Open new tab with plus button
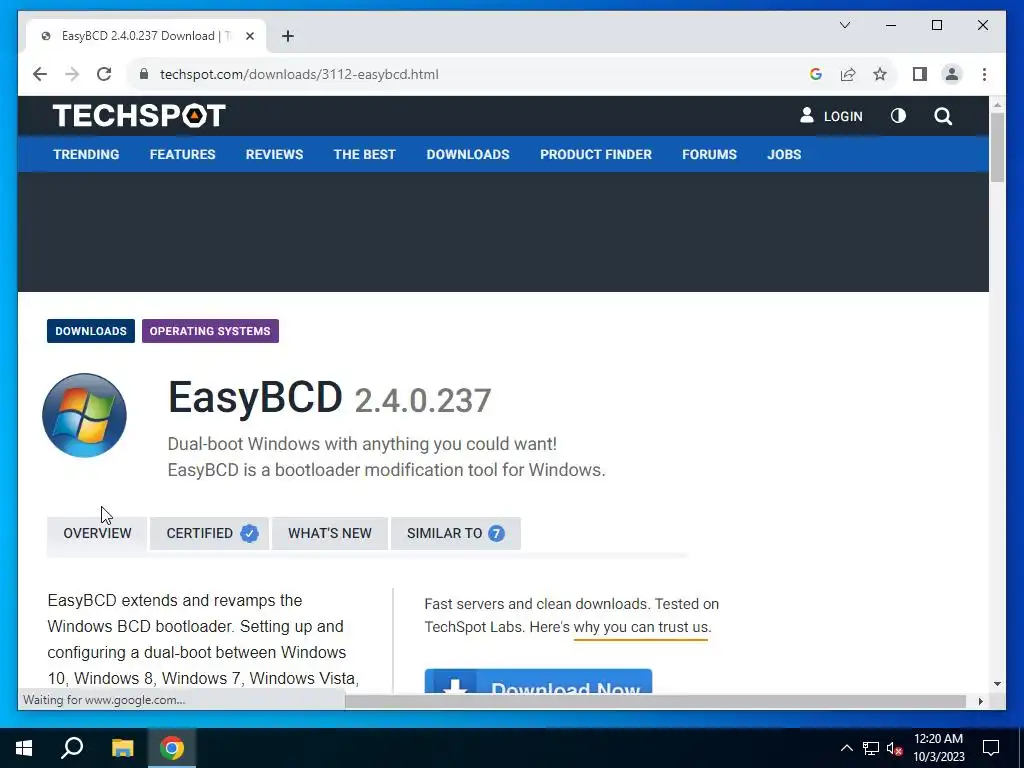This screenshot has width=1024, height=768. (288, 36)
